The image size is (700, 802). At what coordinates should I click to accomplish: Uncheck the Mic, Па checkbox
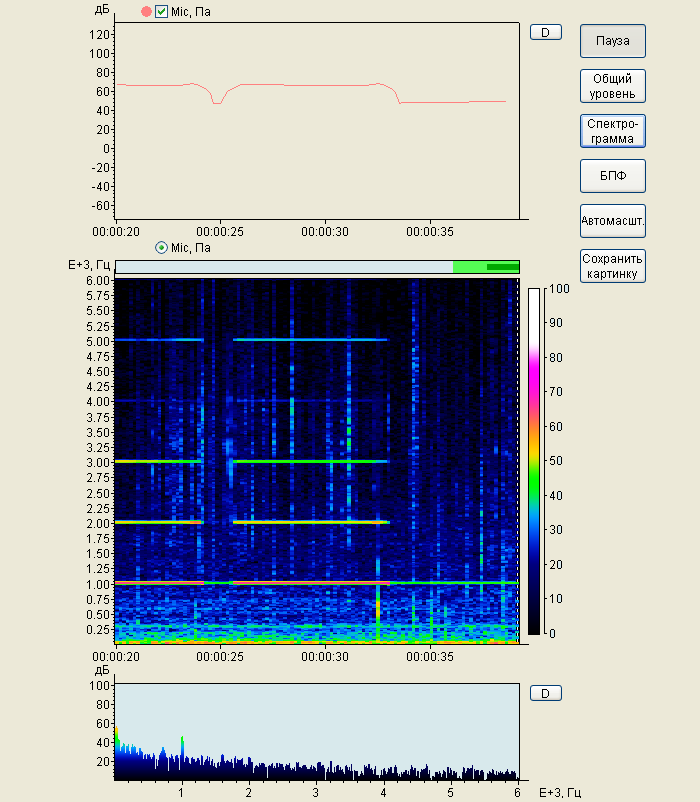(162, 12)
